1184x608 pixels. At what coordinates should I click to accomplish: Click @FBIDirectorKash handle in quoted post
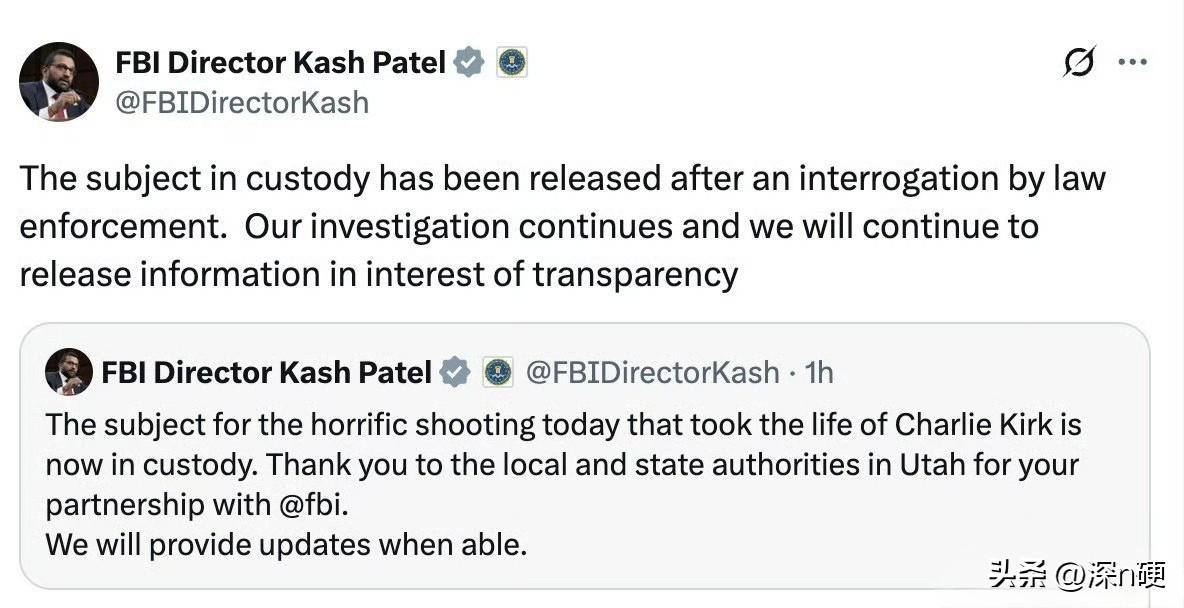[652, 372]
